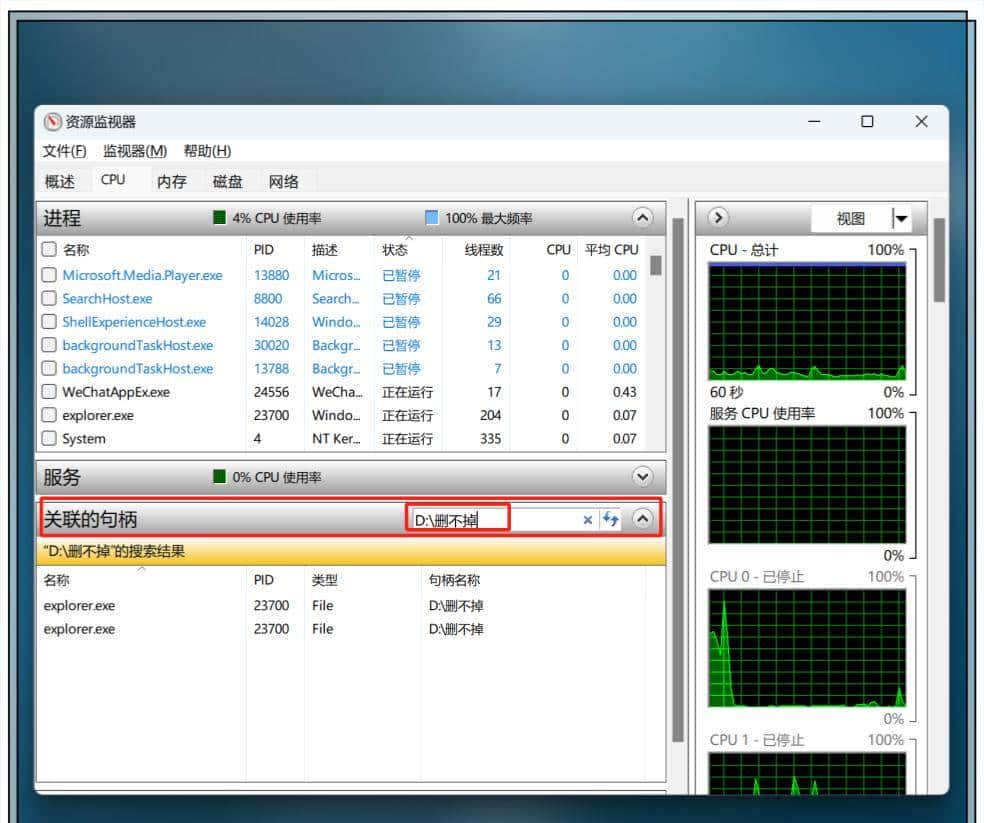
Task: Click the green CPU indicator in 服务 header
Action: click(220, 477)
